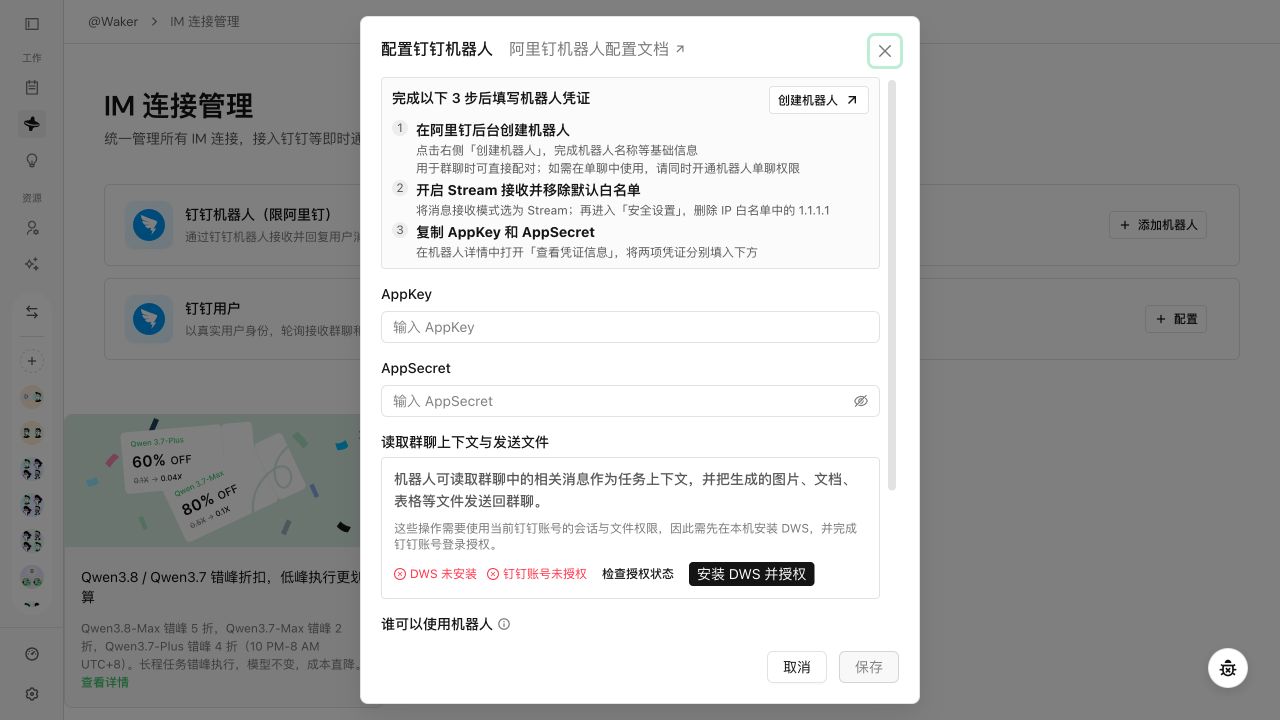The image size is (1280, 720).
Task: Close the 配置钉钉机器人 dialog
Action: point(884,51)
